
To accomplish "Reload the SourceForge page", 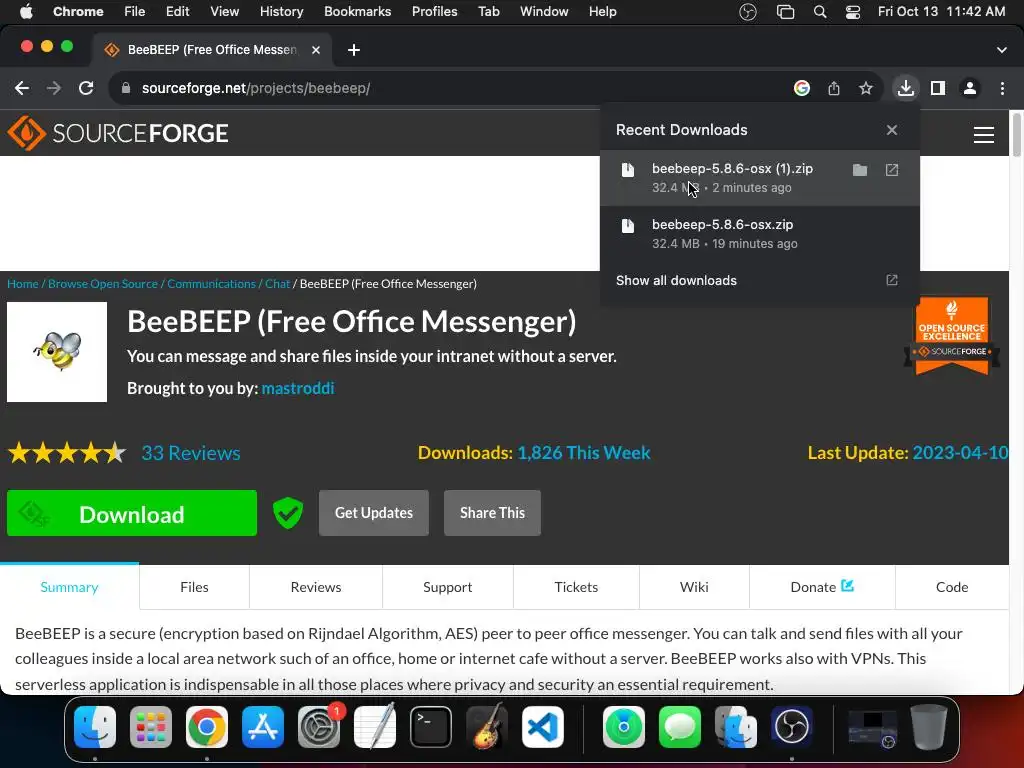I will pos(86,88).
